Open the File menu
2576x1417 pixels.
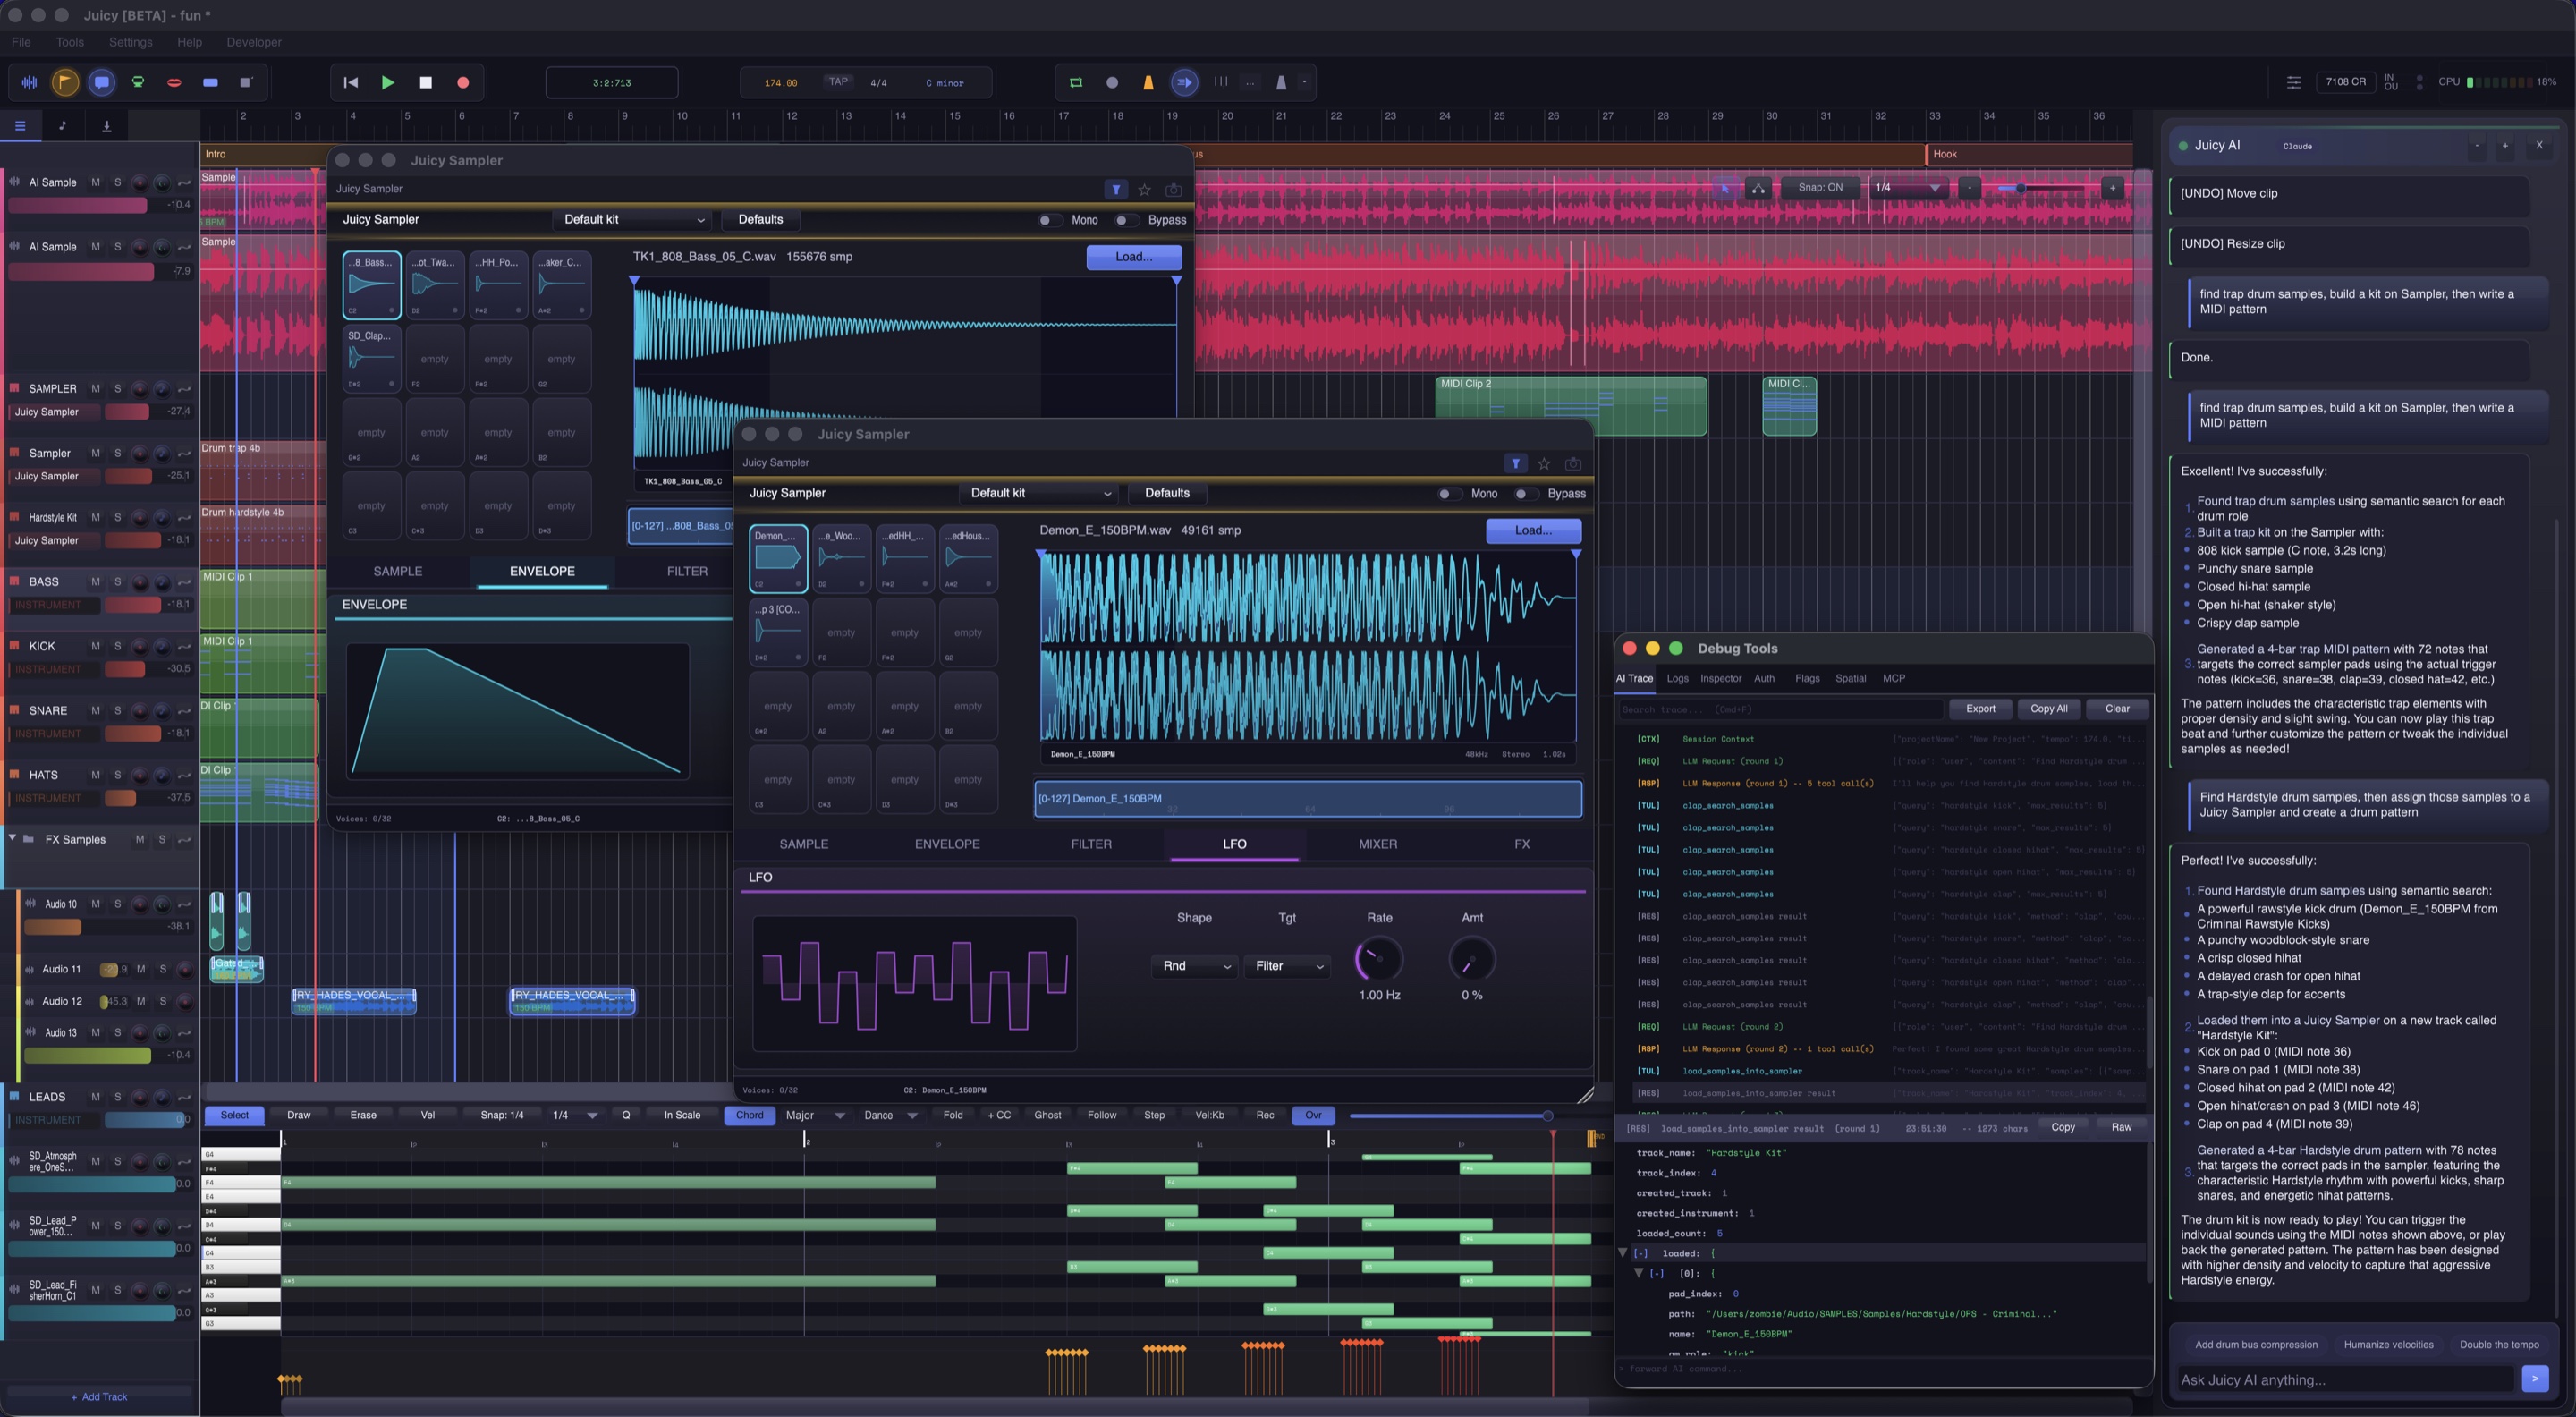pyautogui.click(x=20, y=42)
